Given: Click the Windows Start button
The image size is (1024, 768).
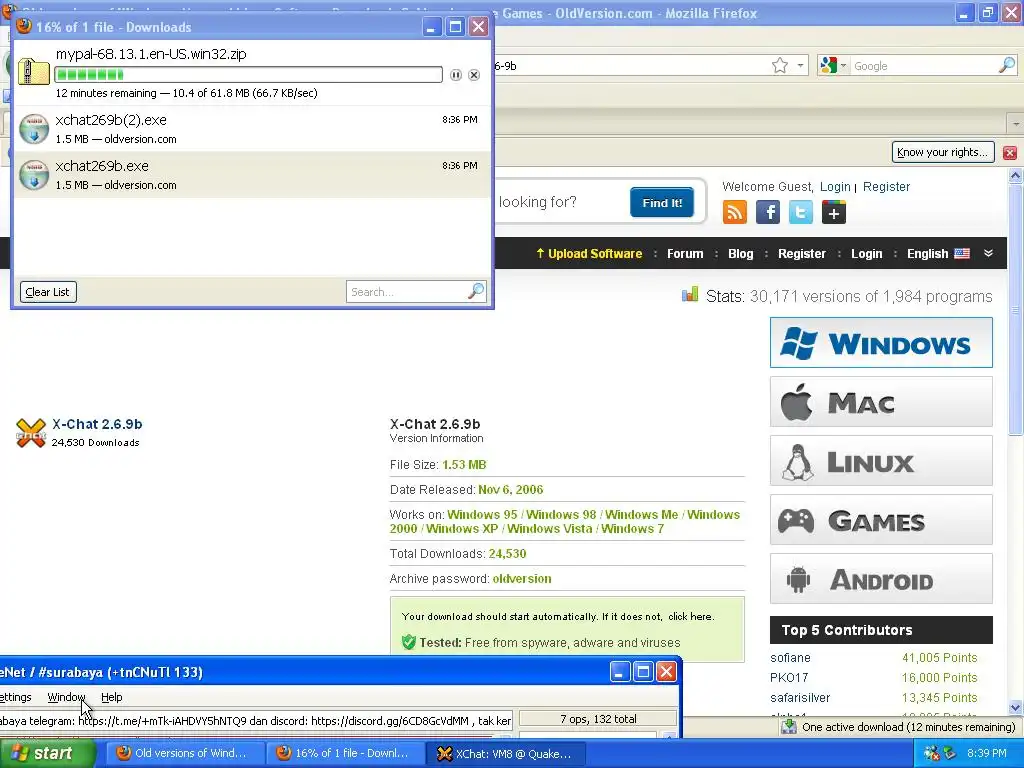Looking at the screenshot, I should tap(48, 753).
